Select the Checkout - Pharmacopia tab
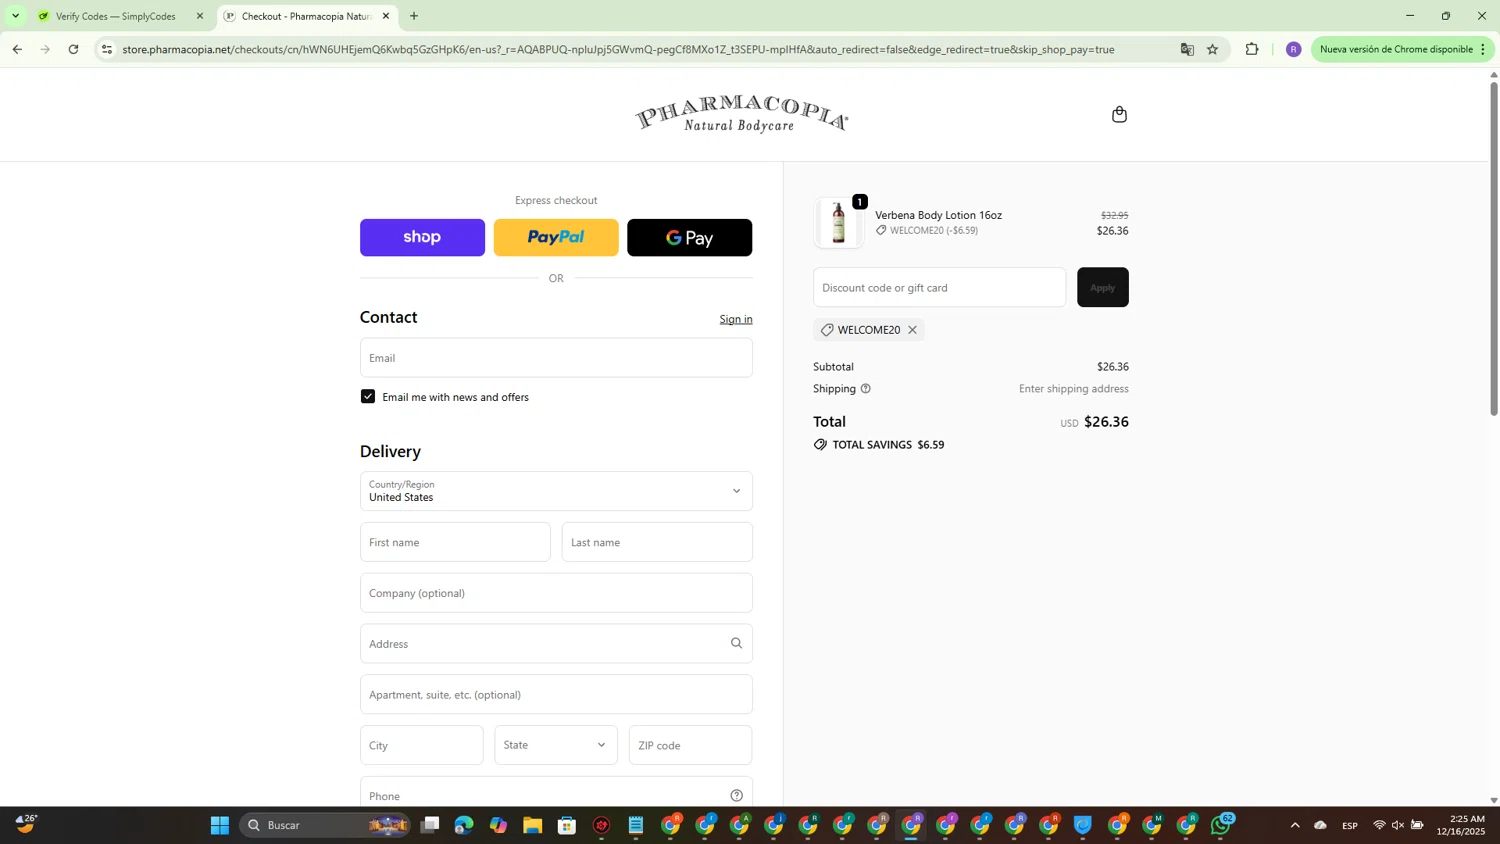 [x=306, y=16]
